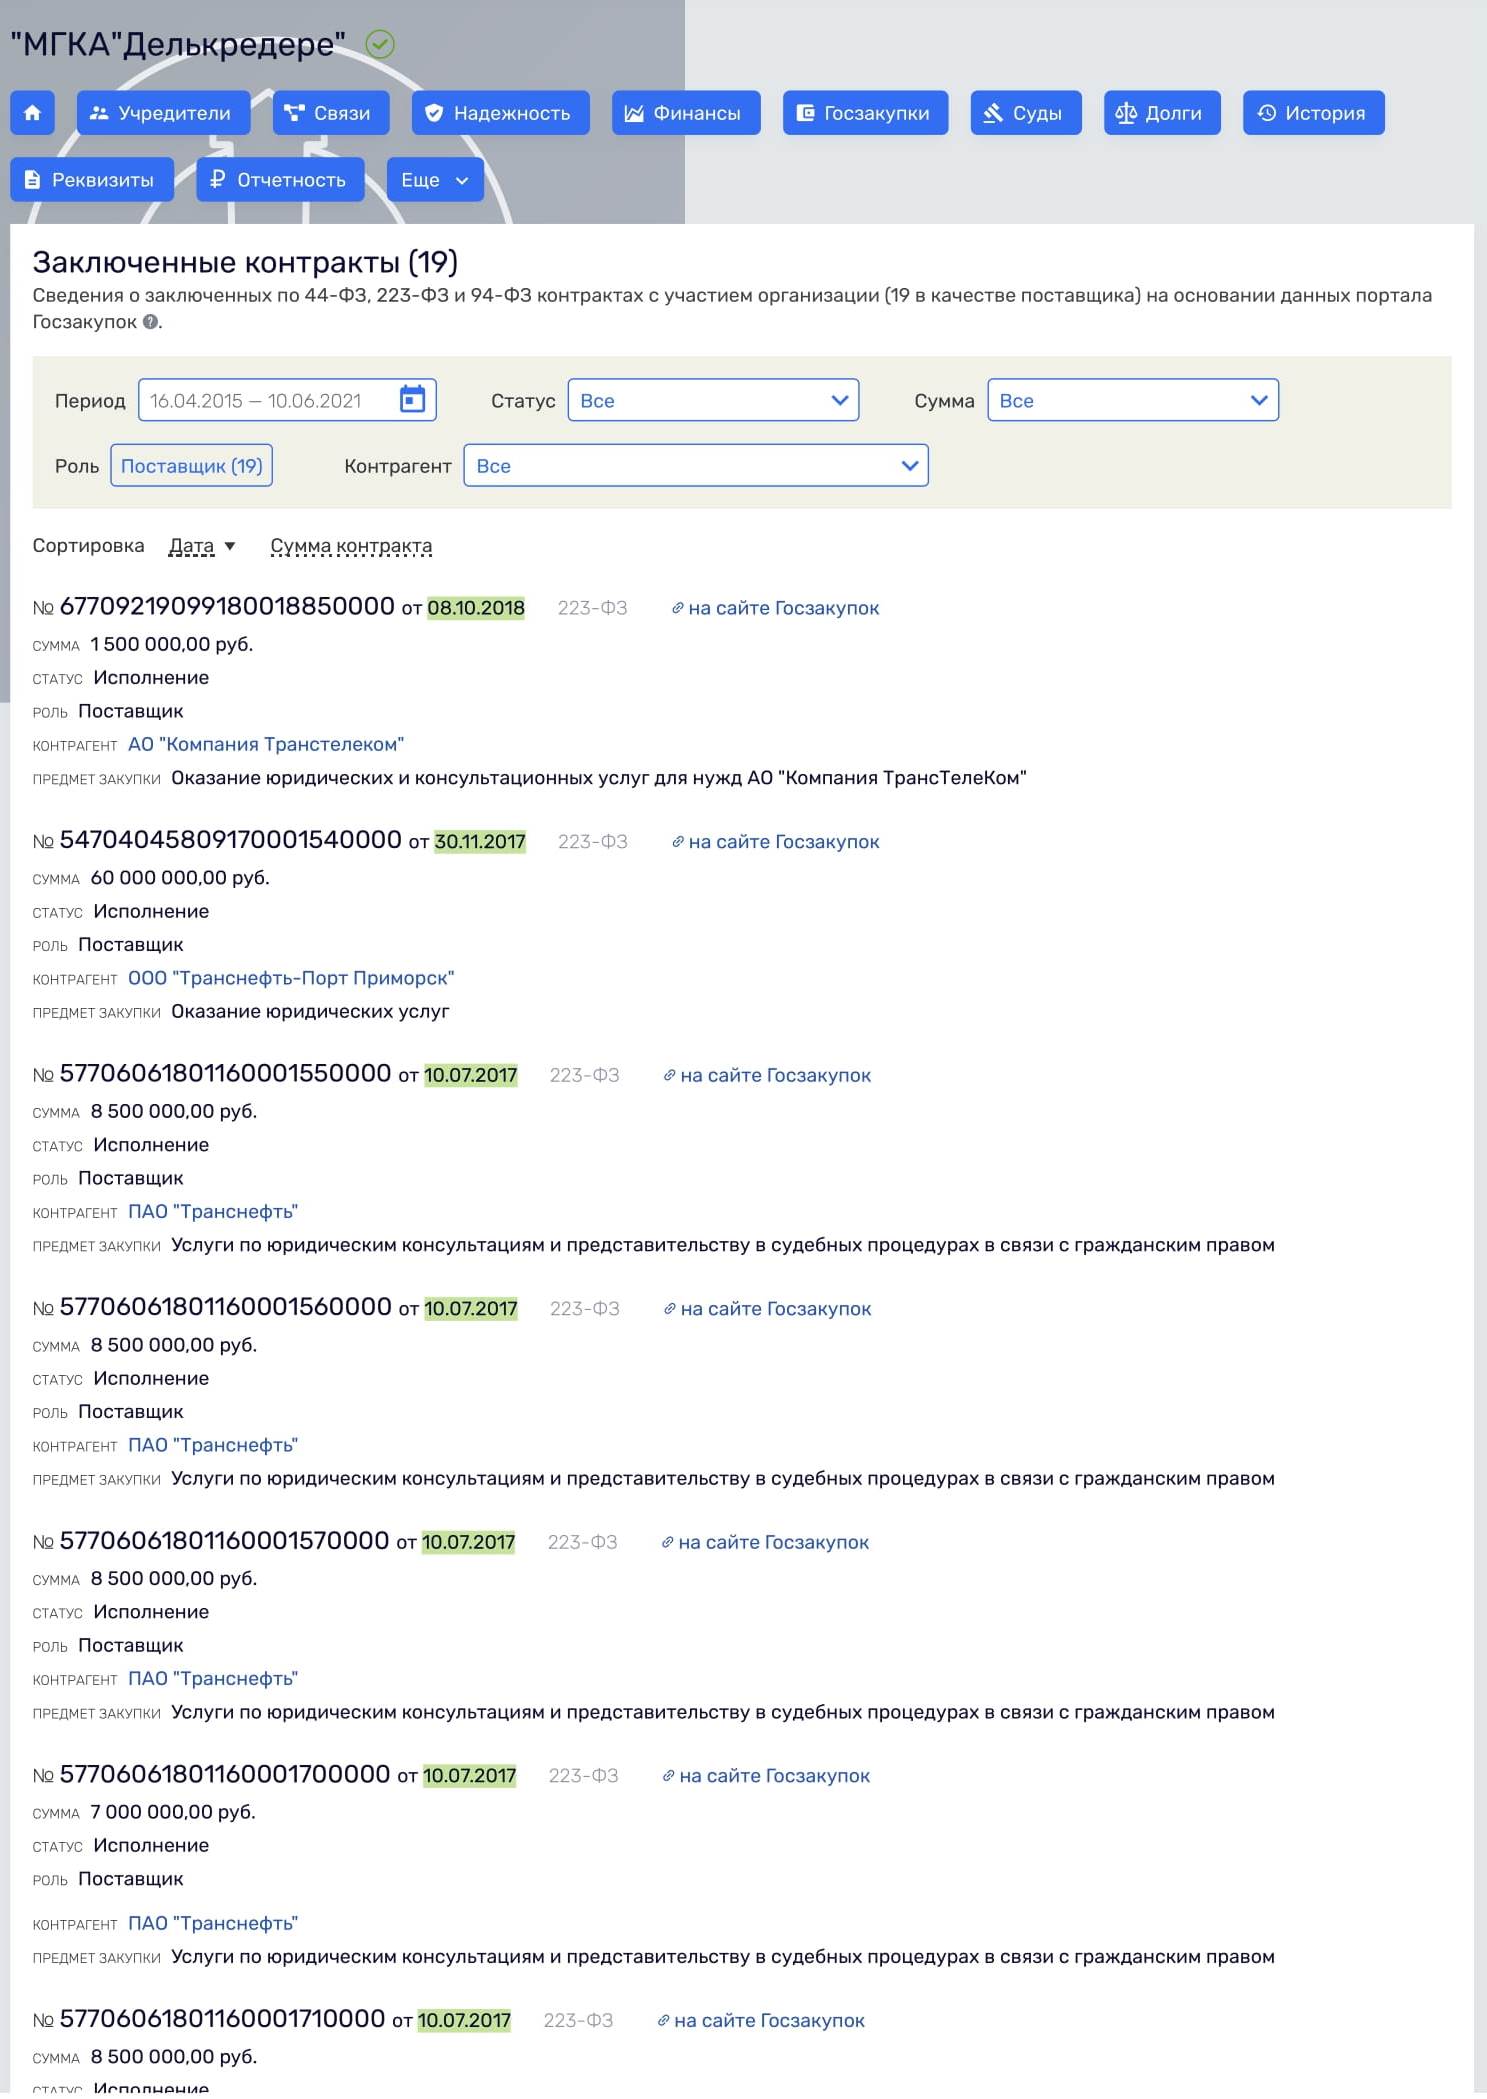Click the highlighted date 08.10.2018
This screenshot has height=2099, width=1487.
click(x=476, y=608)
